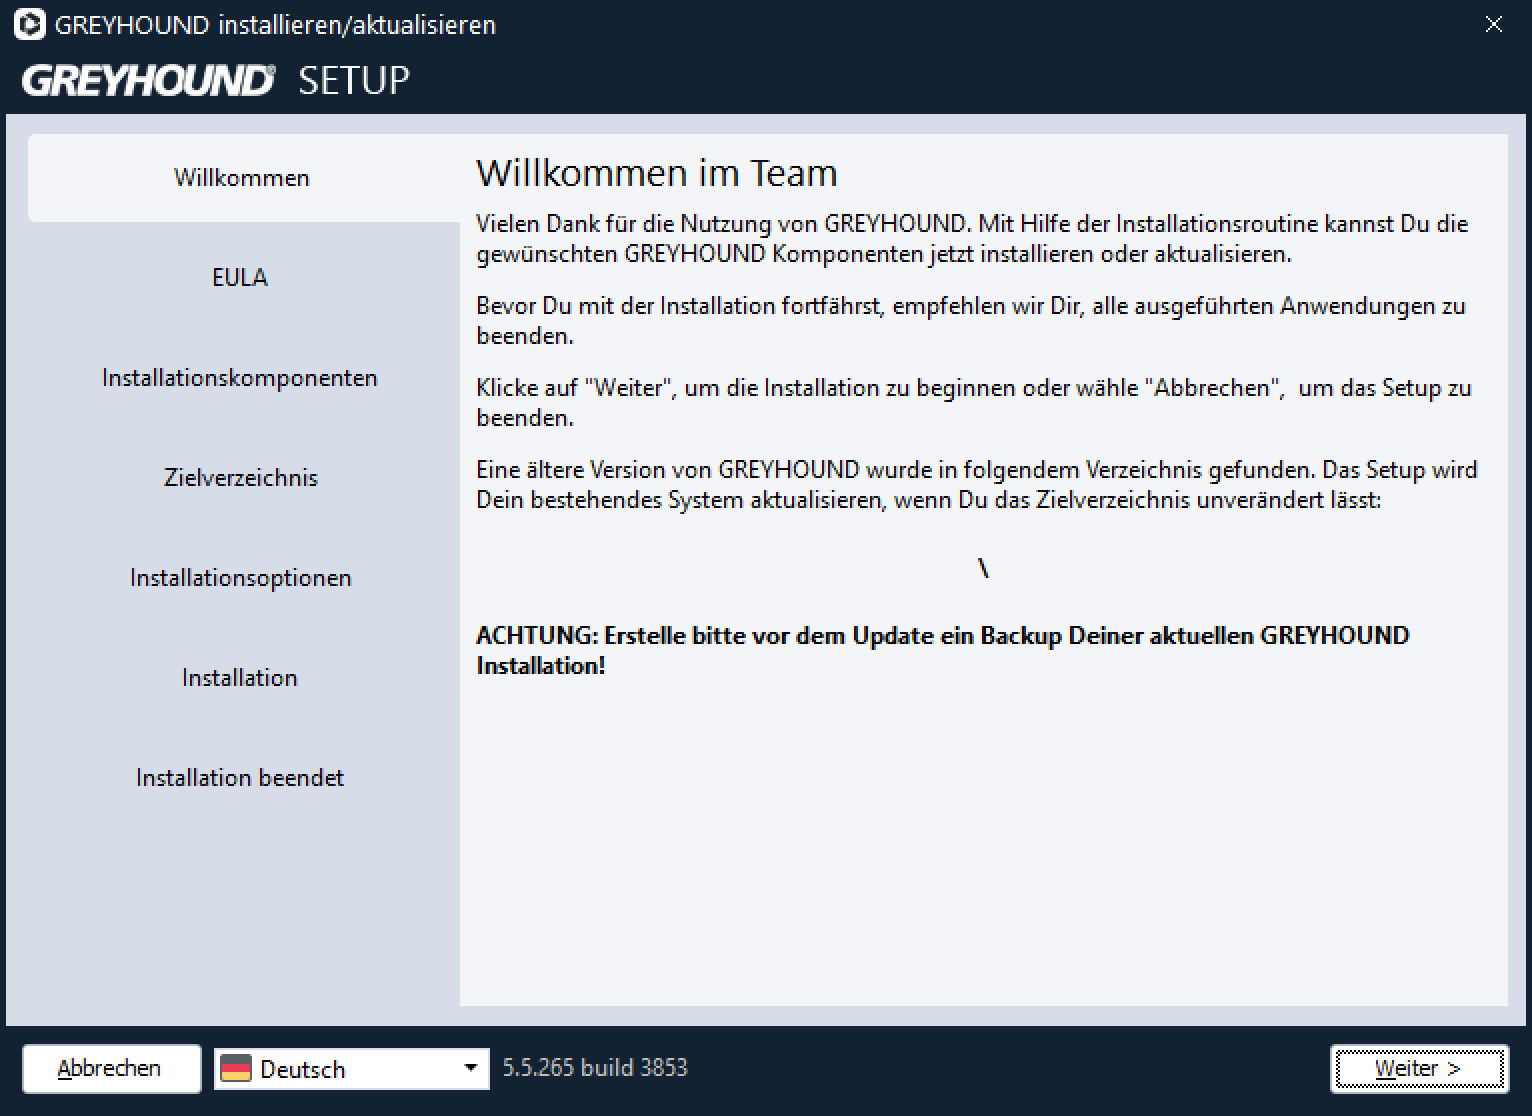This screenshot has height=1116, width=1532.
Task: Click the paragraph starting Bevor Du
Action: [971, 320]
